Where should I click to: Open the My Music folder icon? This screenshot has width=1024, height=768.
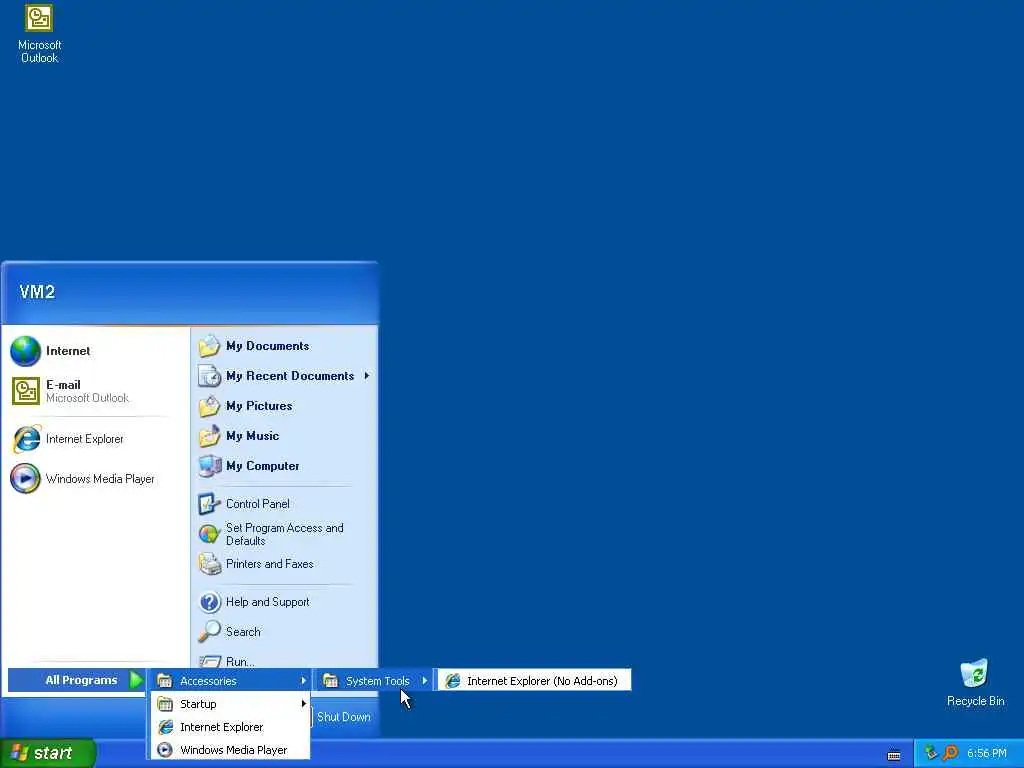coord(209,436)
